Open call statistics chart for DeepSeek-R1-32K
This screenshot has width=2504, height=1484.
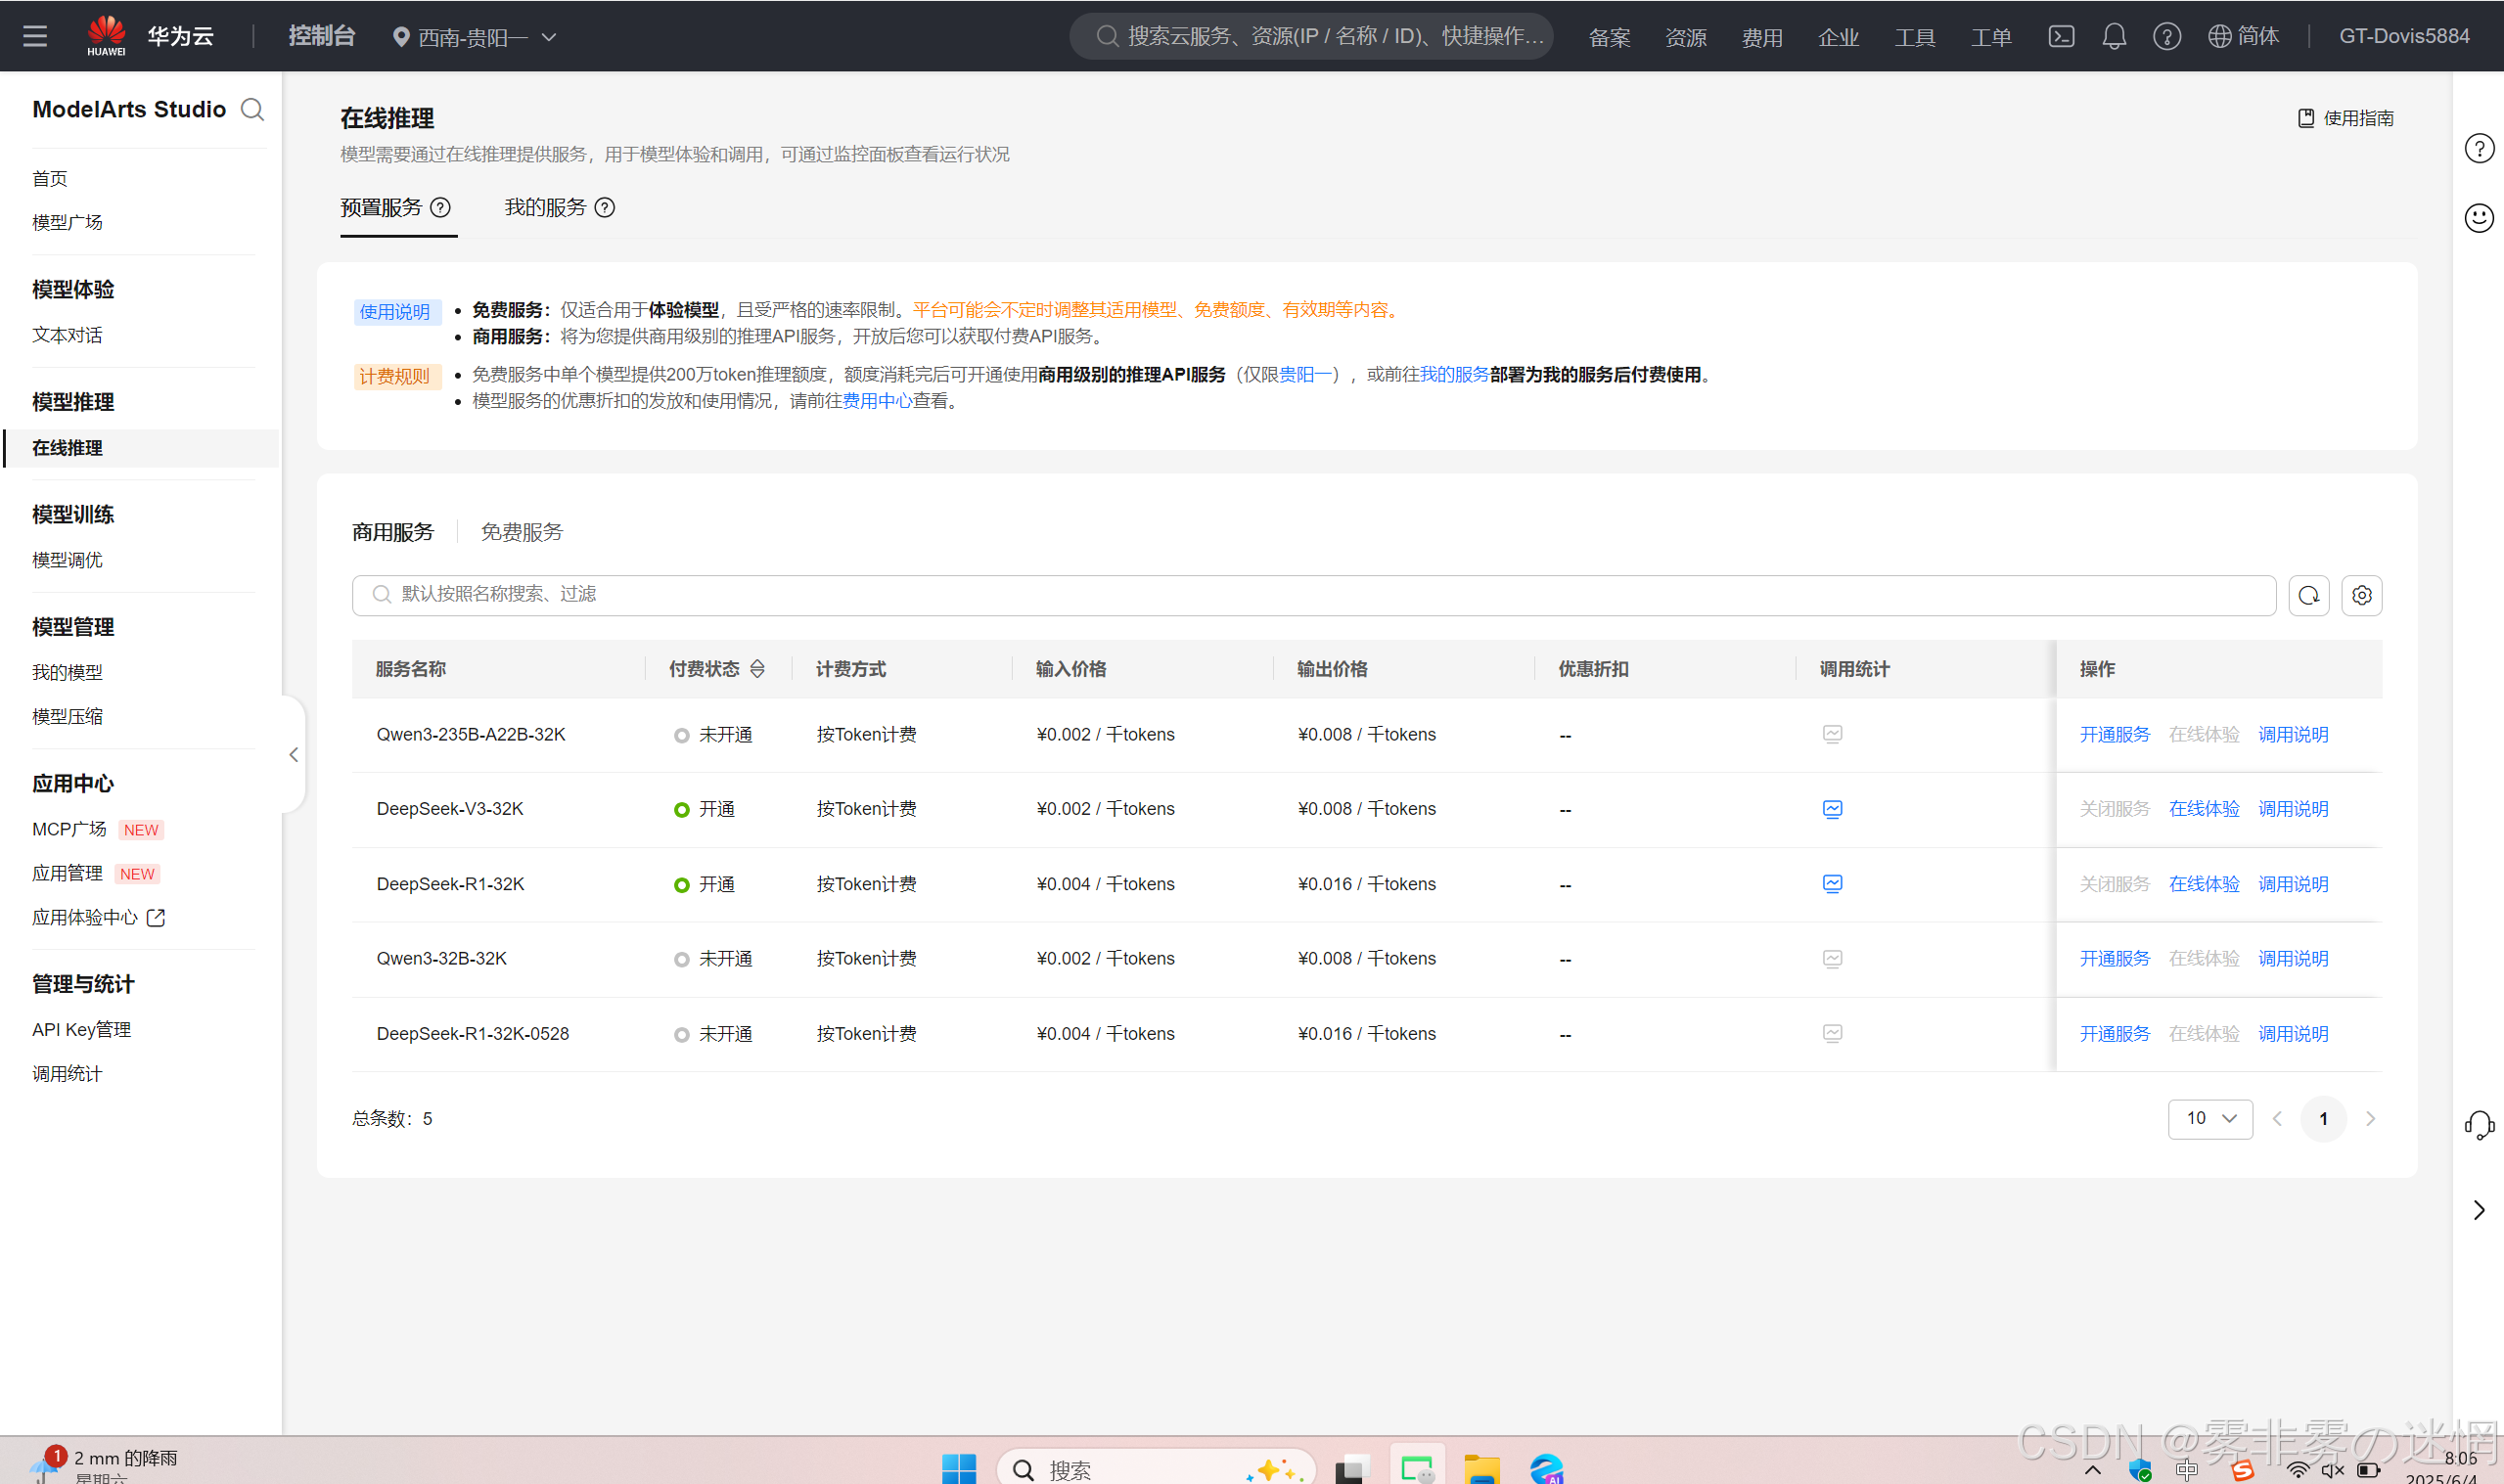coord(1832,884)
